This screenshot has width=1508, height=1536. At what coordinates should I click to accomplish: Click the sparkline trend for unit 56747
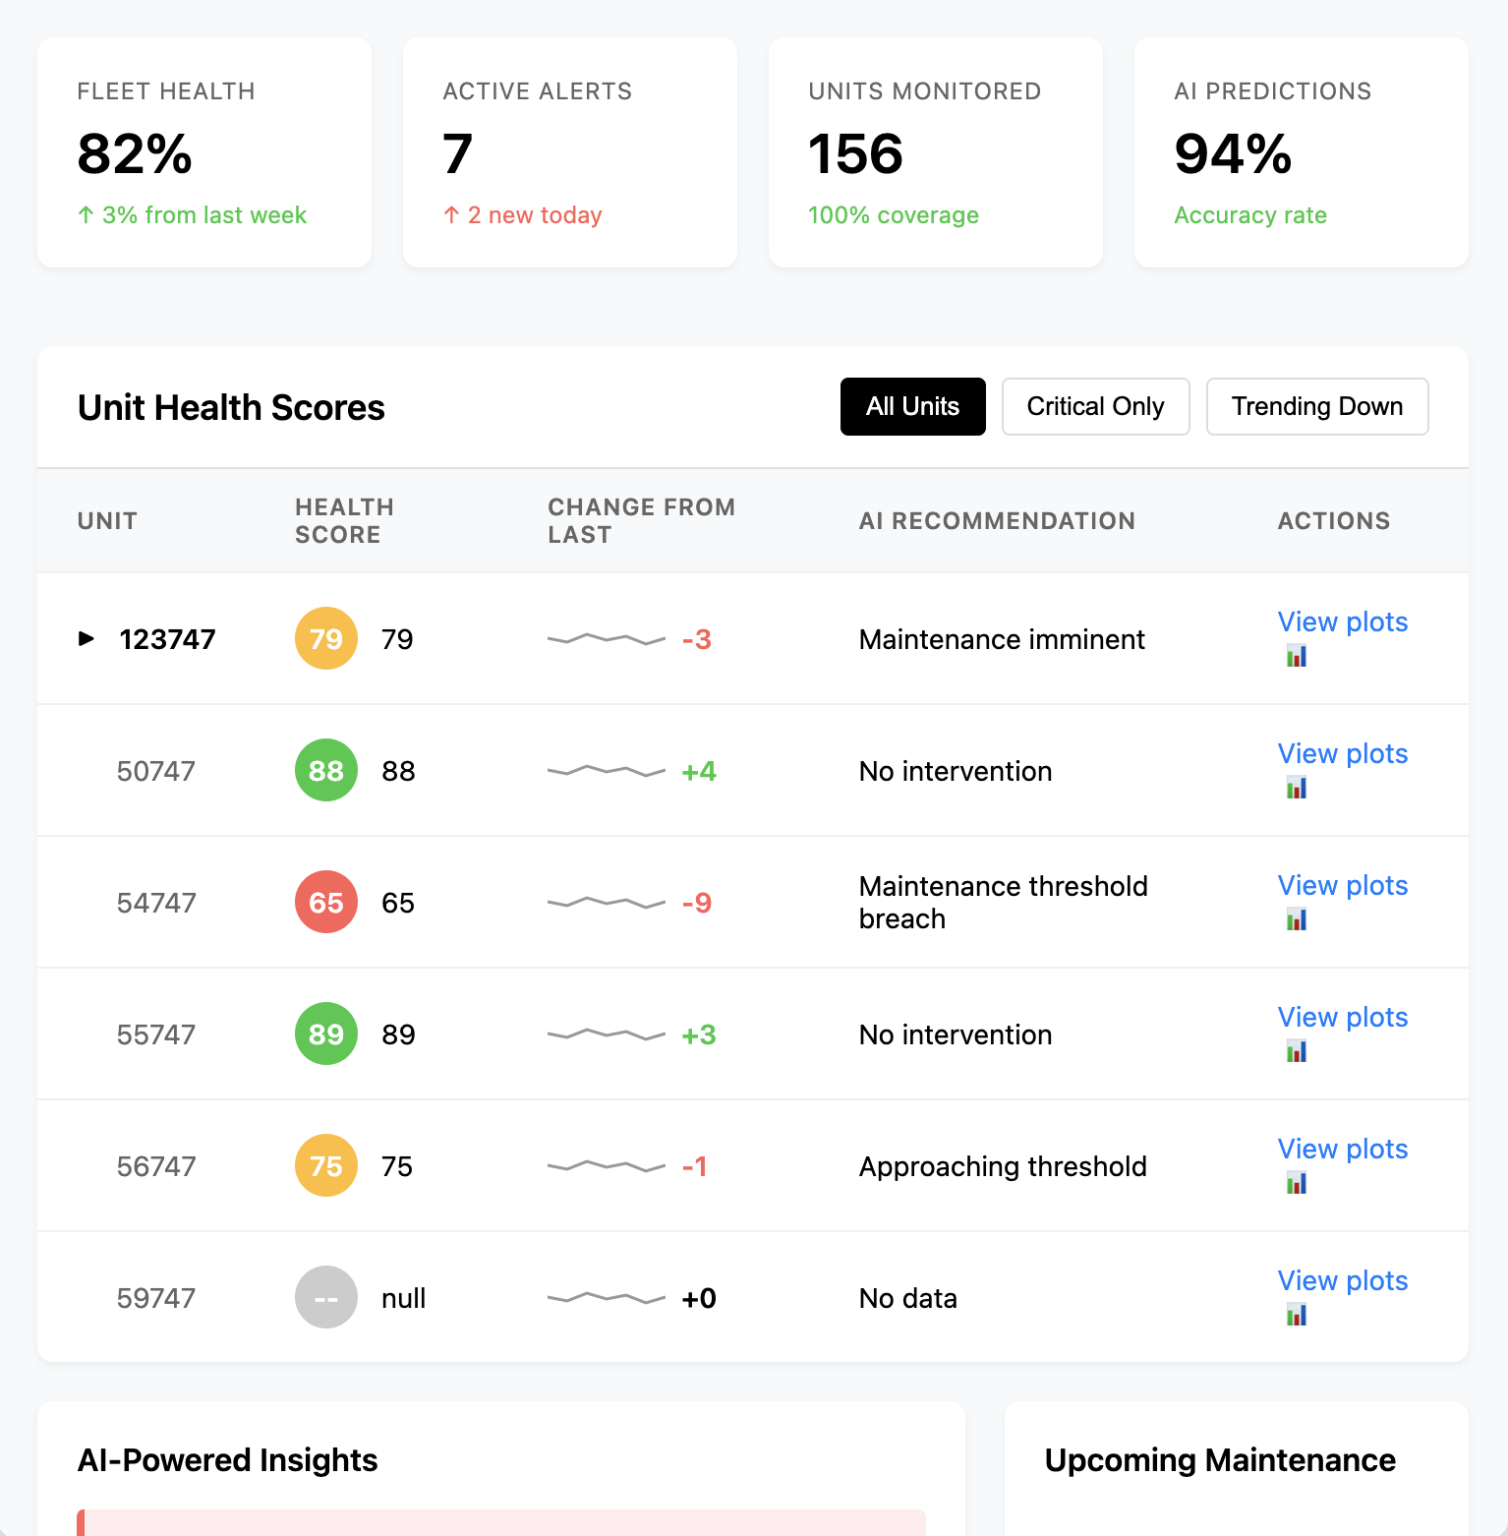pyautogui.click(x=606, y=1166)
